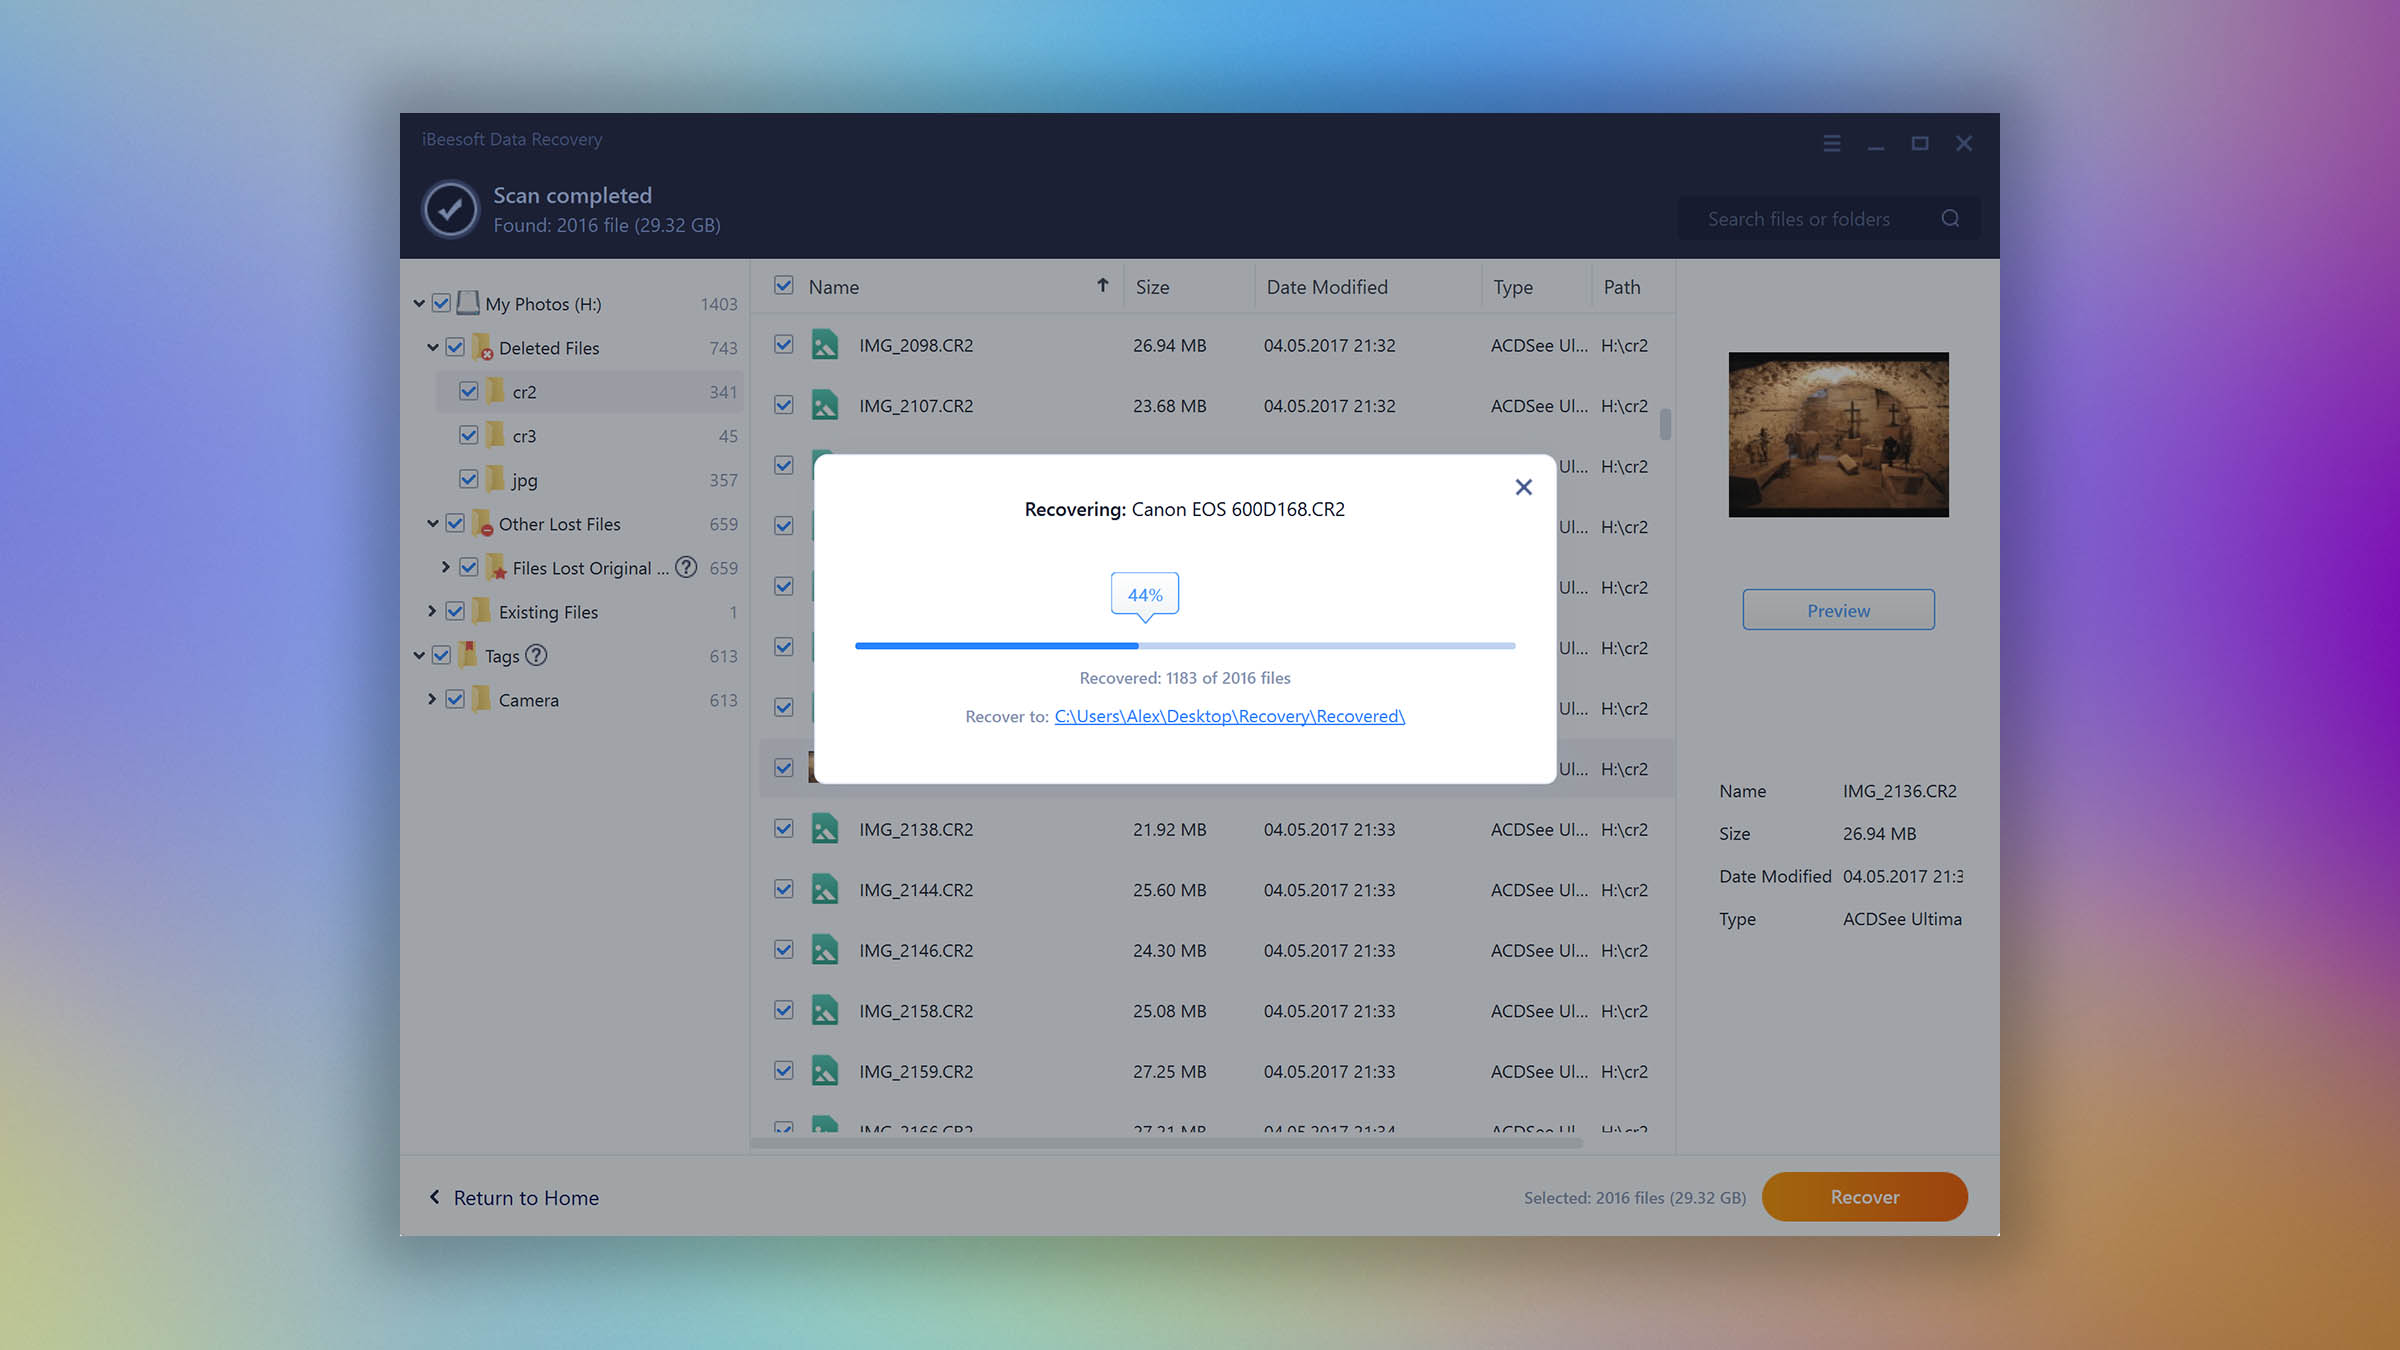Click the cr2 folder icon

[x=495, y=391]
